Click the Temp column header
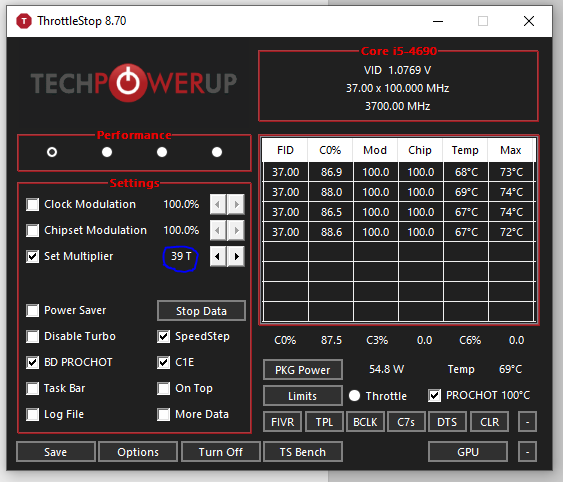Viewport: 563px width, 482px height. (x=465, y=150)
